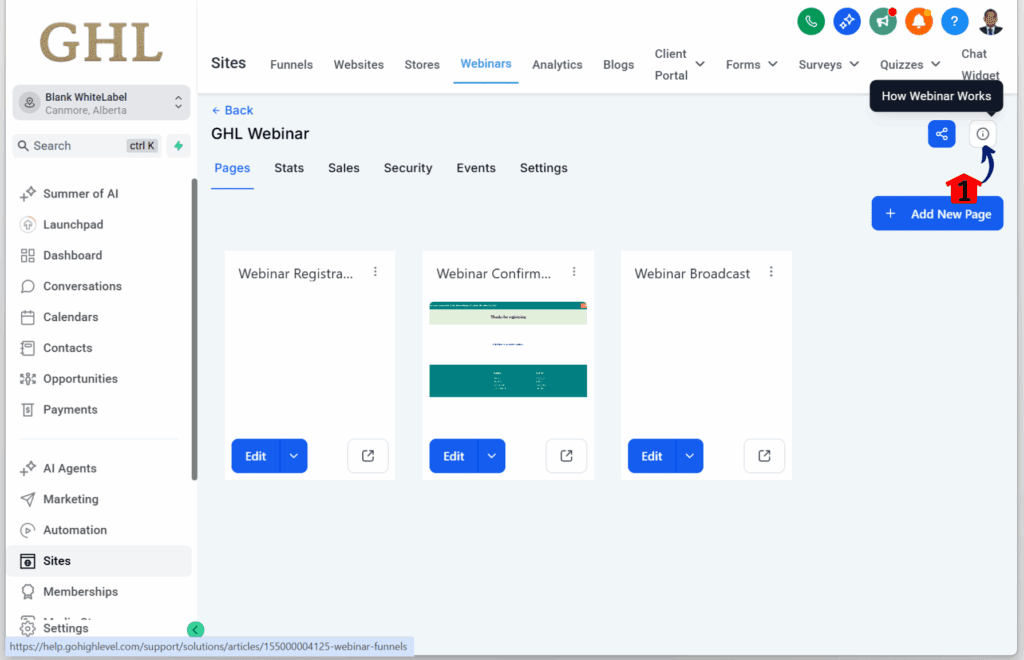Open Contacts from the sidebar
This screenshot has width=1024, height=660.
[67, 348]
